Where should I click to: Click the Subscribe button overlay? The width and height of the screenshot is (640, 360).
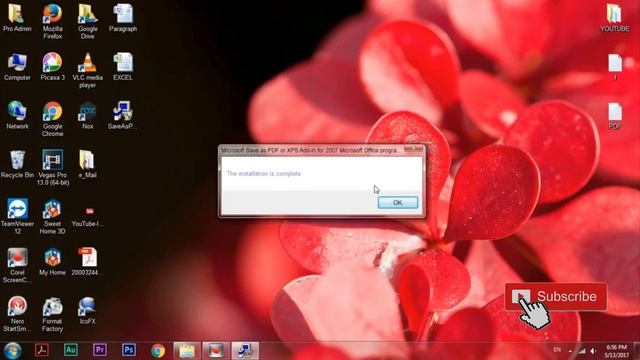(556, 297)
